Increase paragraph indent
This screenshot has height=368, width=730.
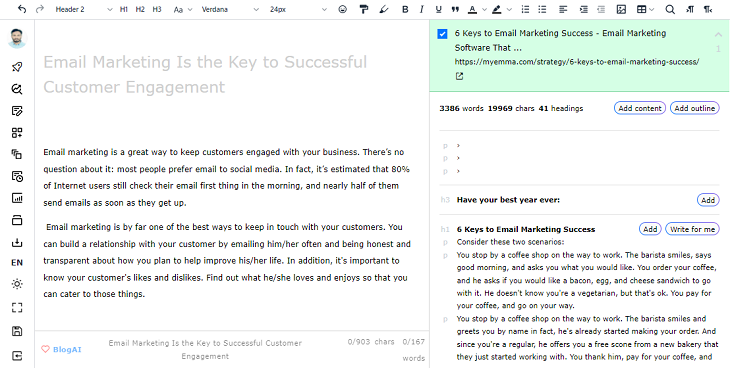point(583,9)
